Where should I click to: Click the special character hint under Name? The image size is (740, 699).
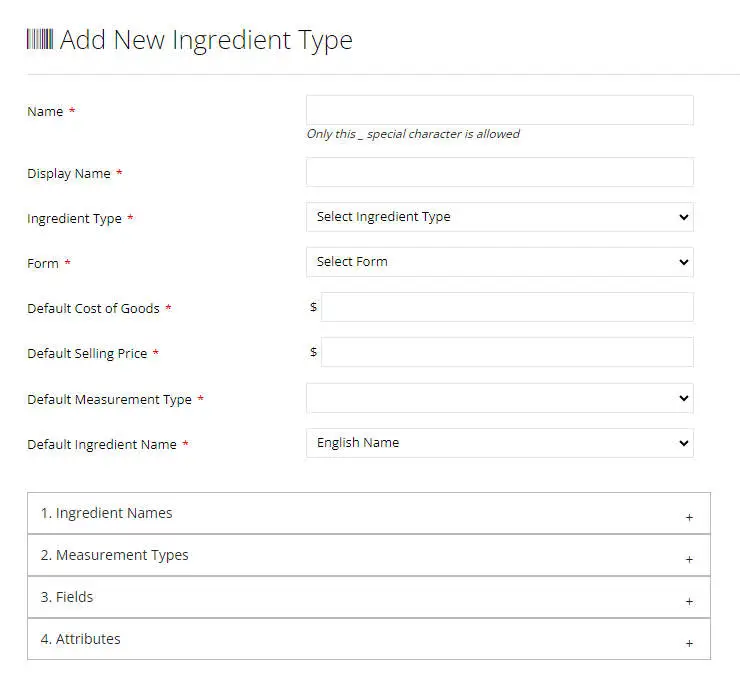(413, 134)
